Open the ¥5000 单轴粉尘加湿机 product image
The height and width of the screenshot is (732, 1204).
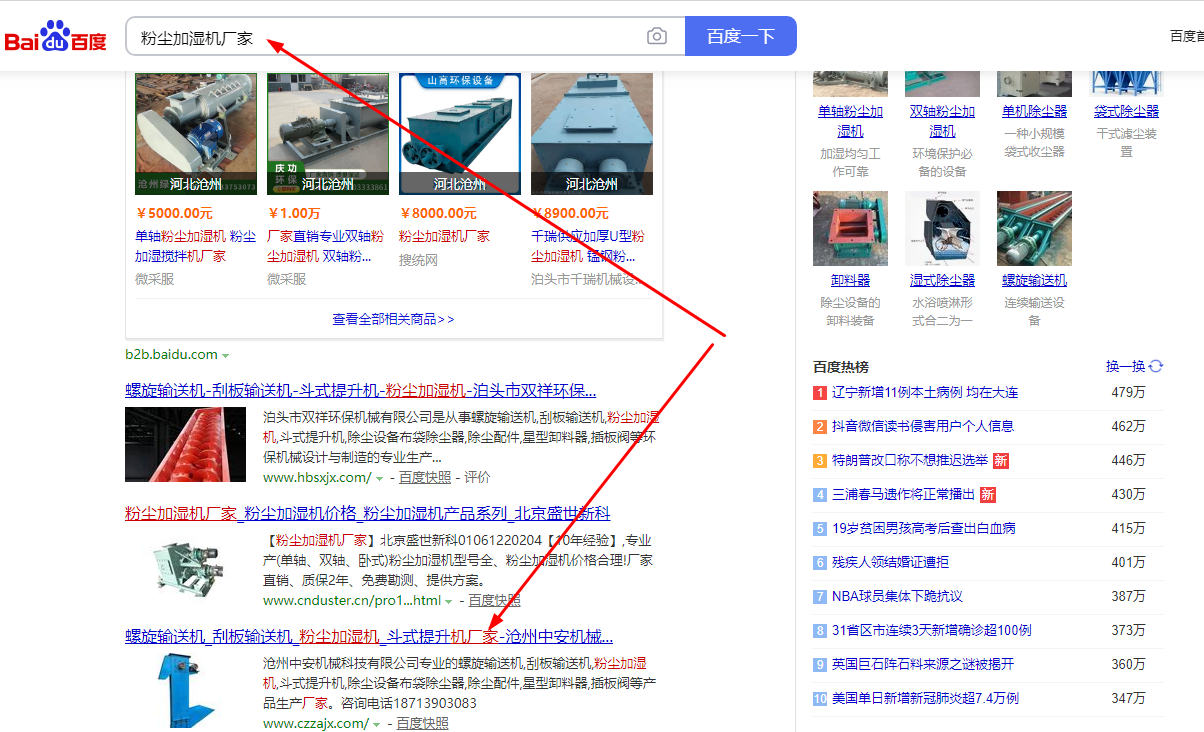pyautogui.click(x=196, y=133)
